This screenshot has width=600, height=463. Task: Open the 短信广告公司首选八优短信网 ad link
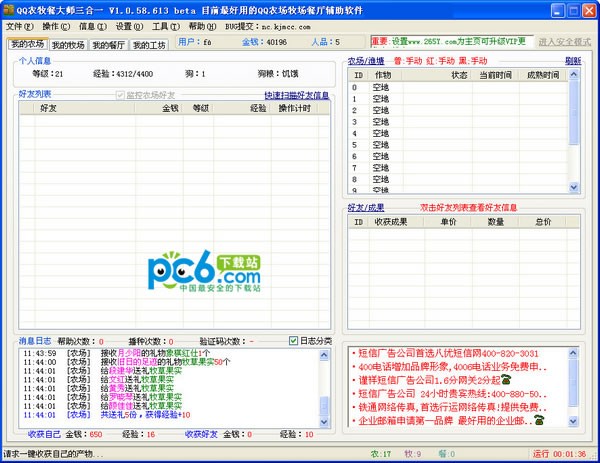[x=448, y=353]
